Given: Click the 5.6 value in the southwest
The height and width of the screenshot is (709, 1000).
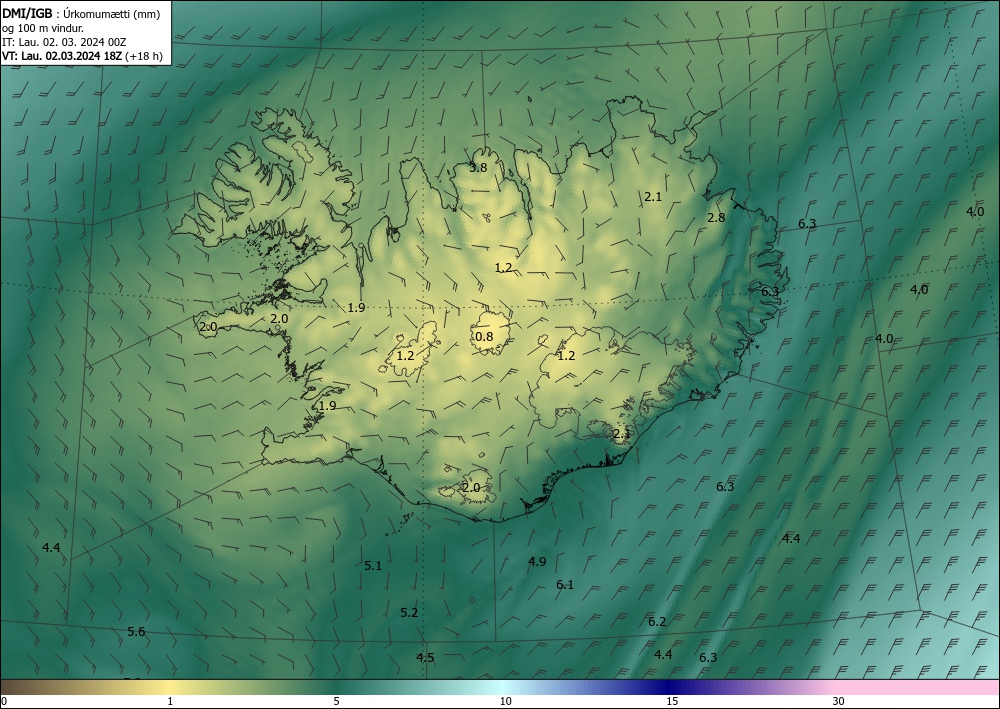Looking at the screenshot, I should click(136, 632).
